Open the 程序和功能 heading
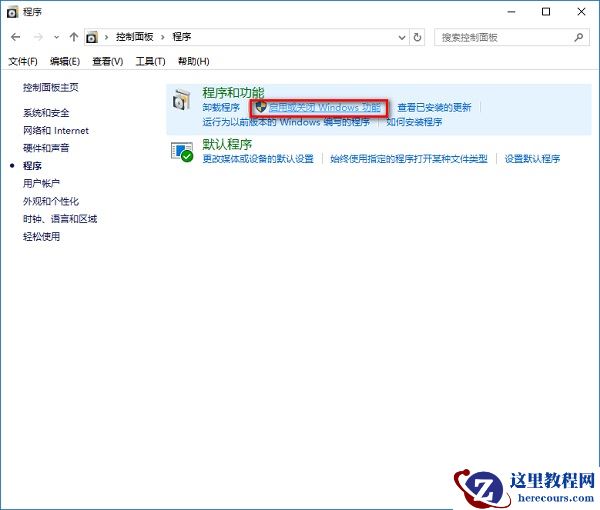This screenshot has height=510, width=600. tap(233, 93)
